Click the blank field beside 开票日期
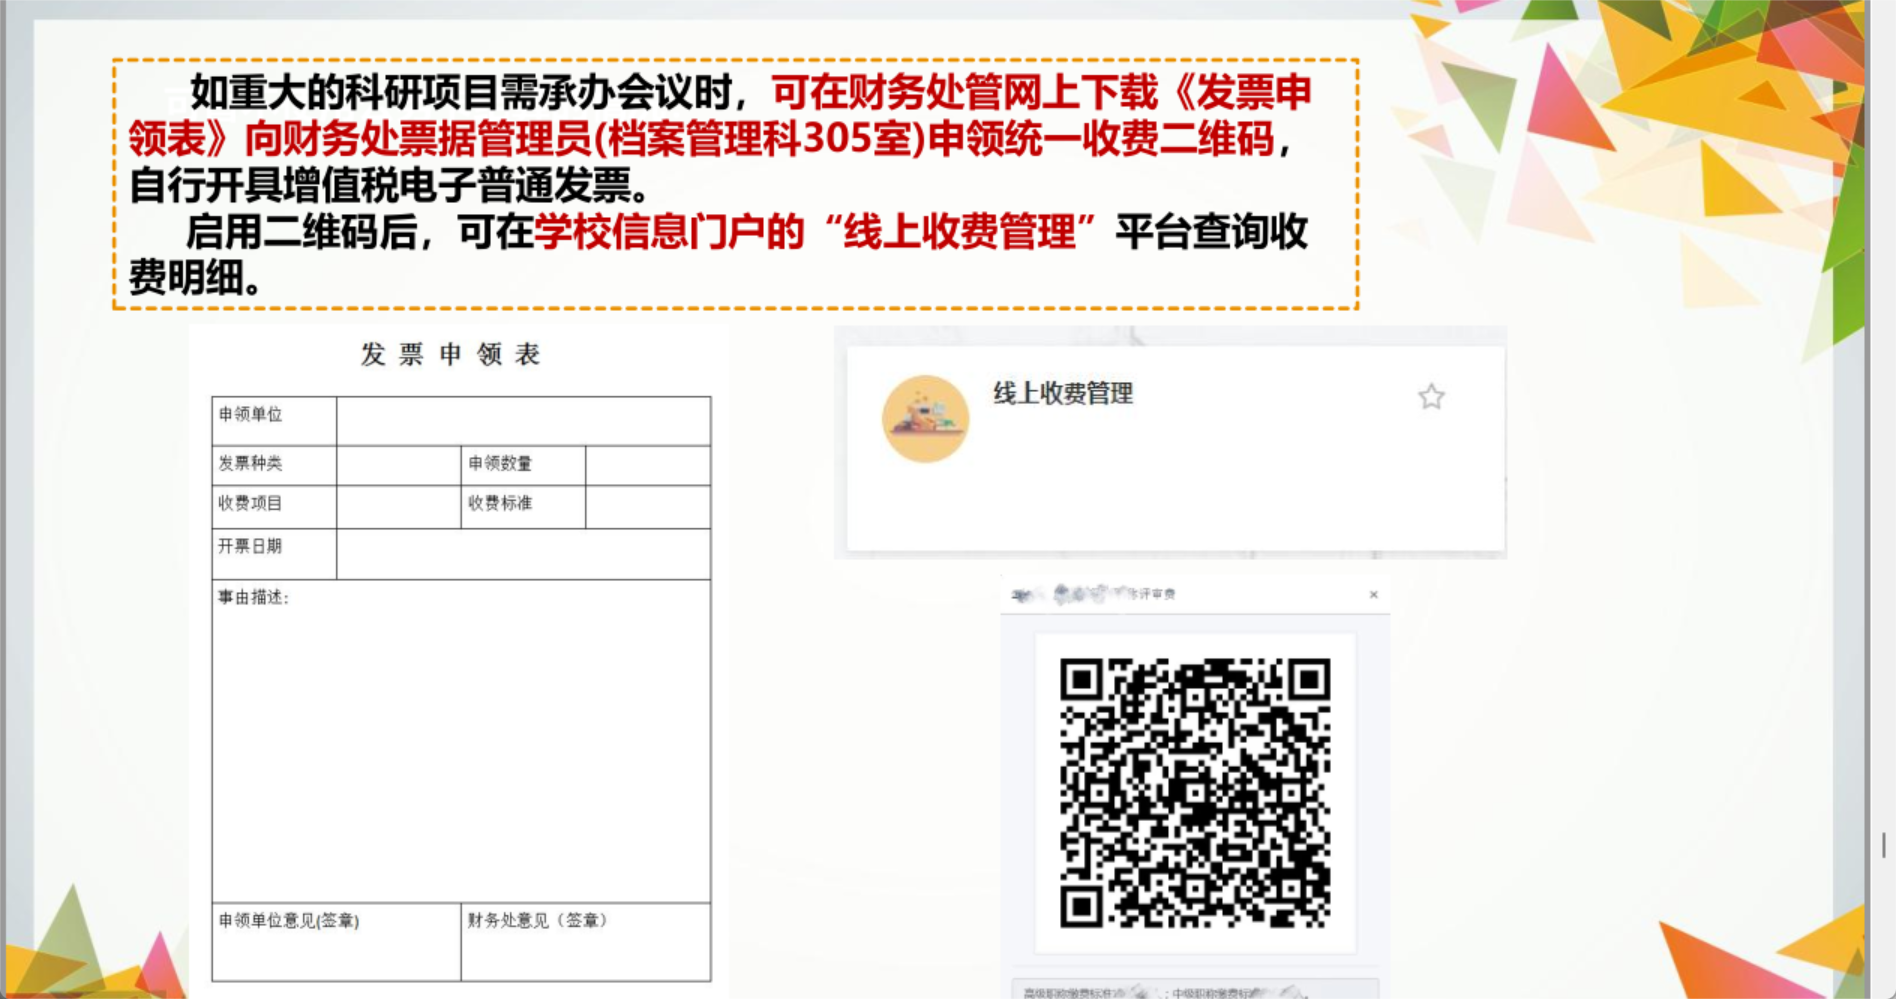The width and height of the screenshot is (1896, 999). pyautogui.click(x=524, y=554)
